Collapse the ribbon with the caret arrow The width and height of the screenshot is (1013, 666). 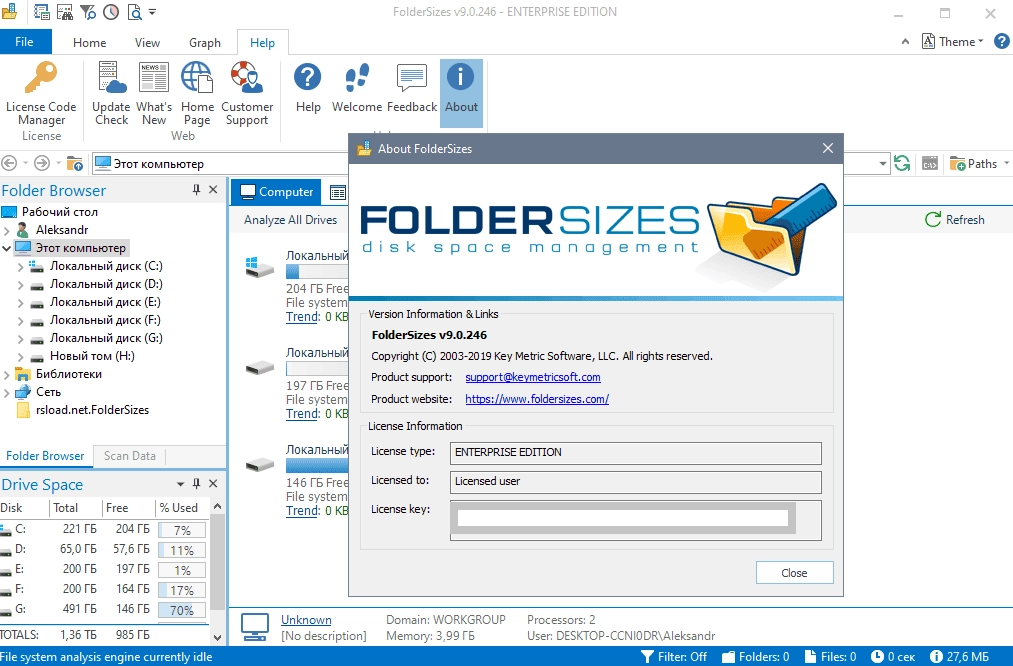[905, 41]
